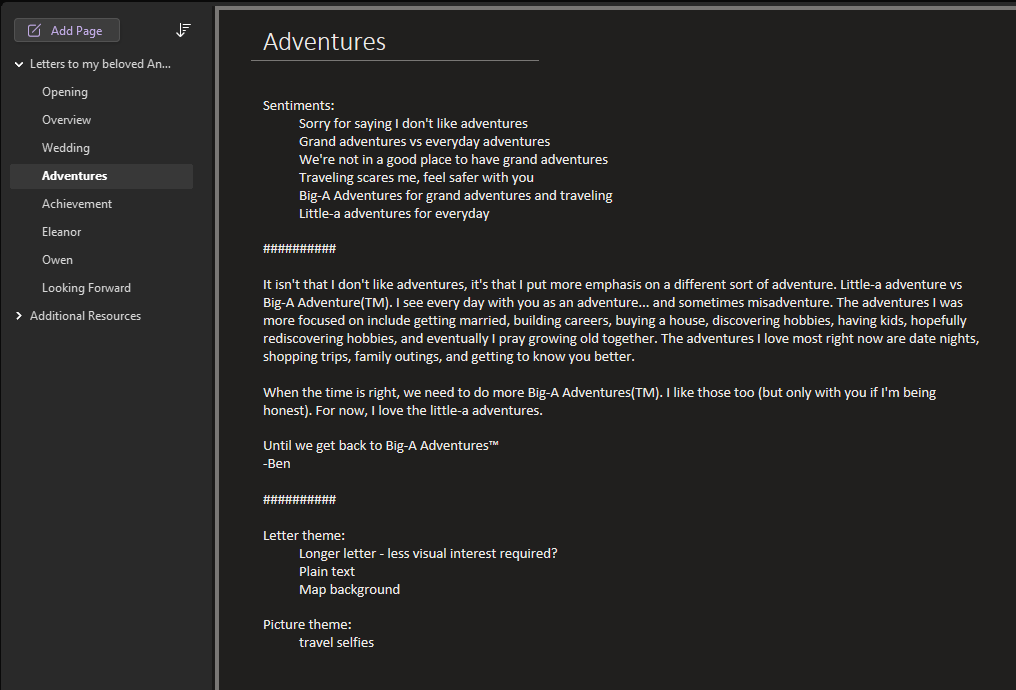Place cursor on the travel selfies line
The height and width of the screenshot is (690, 1016).
tap(336, 642)
